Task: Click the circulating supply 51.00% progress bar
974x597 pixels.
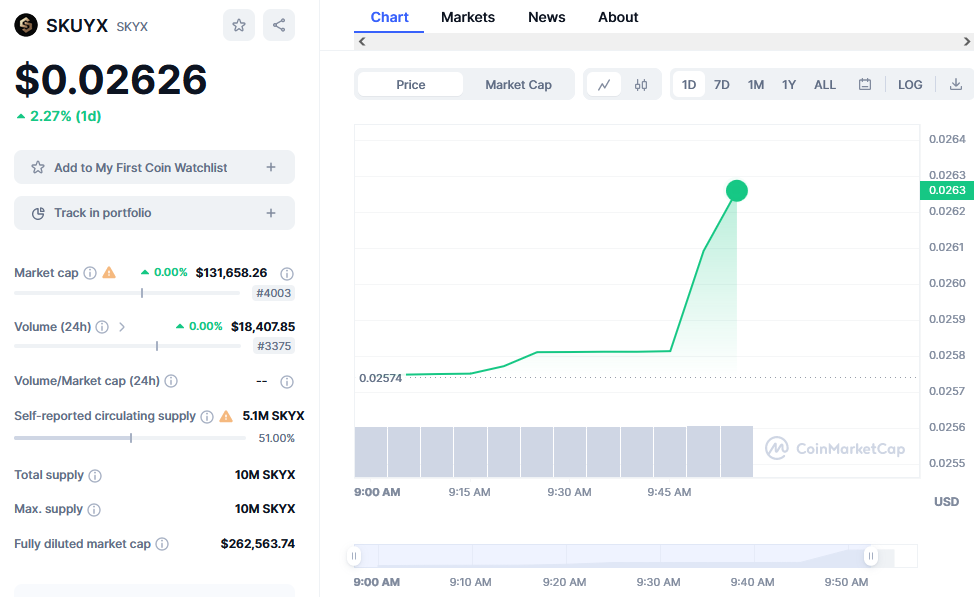Action: pyautogui.click(x=130, y=438)
